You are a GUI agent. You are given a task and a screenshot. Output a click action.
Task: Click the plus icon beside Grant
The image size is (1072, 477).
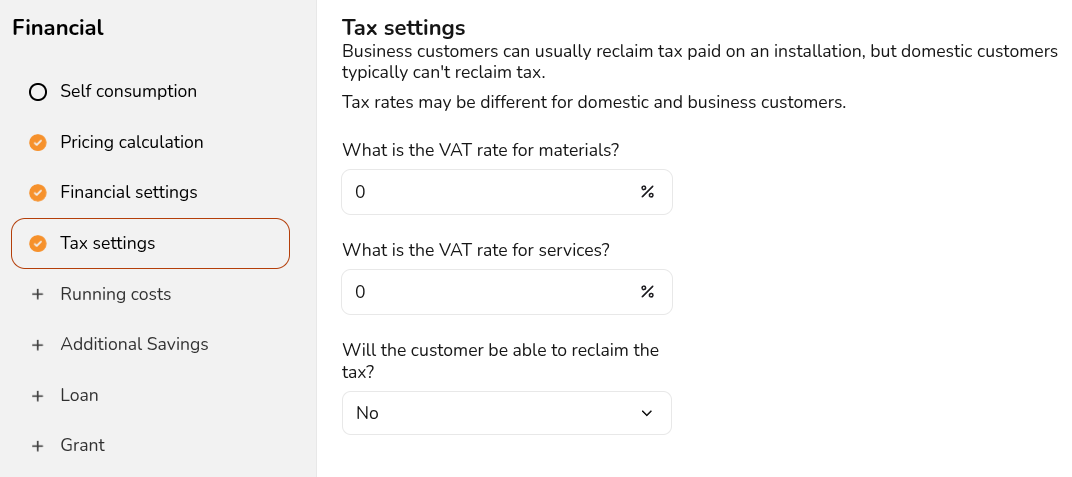tap(38, 446)
